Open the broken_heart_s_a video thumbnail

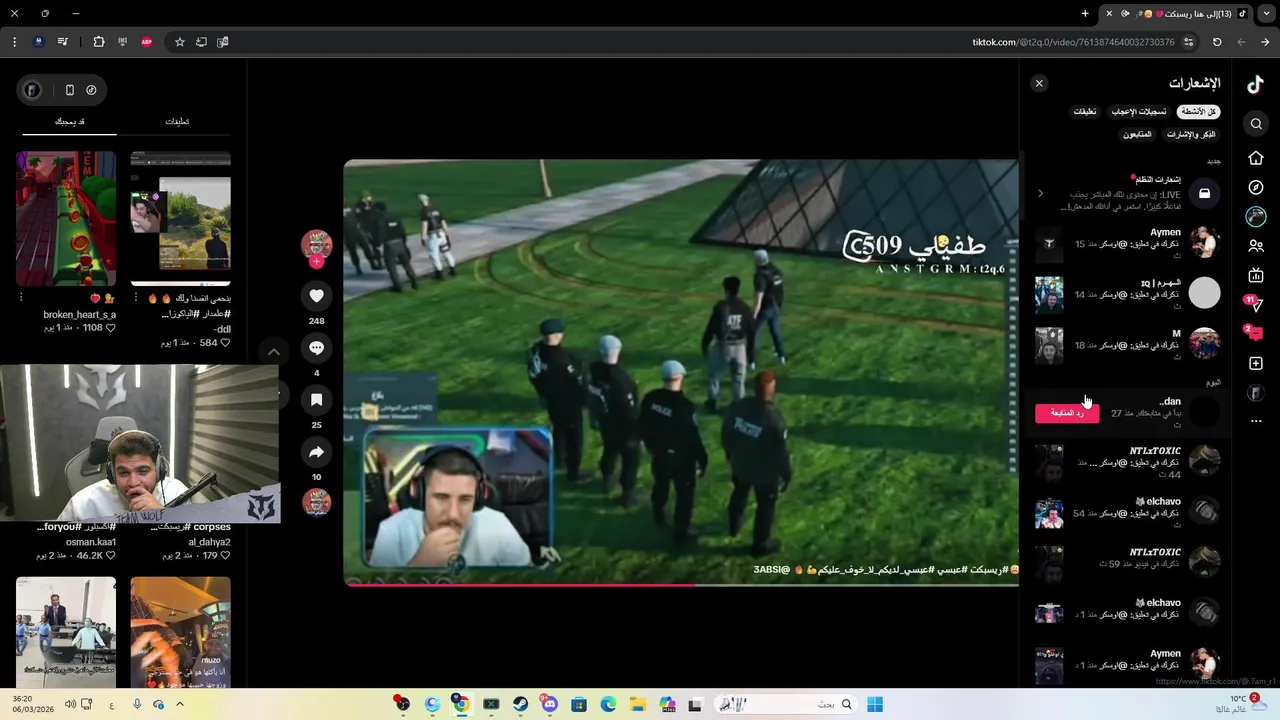[x=66, y=219]
